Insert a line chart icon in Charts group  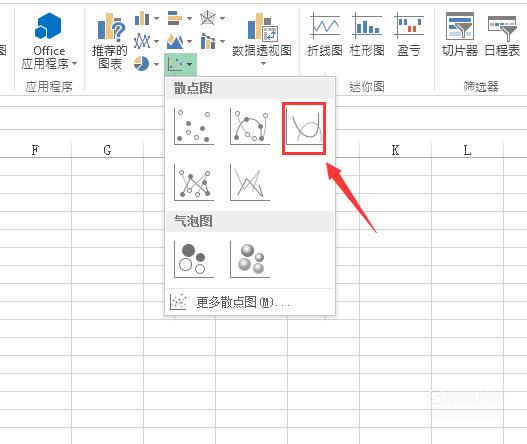click(142, 41)
